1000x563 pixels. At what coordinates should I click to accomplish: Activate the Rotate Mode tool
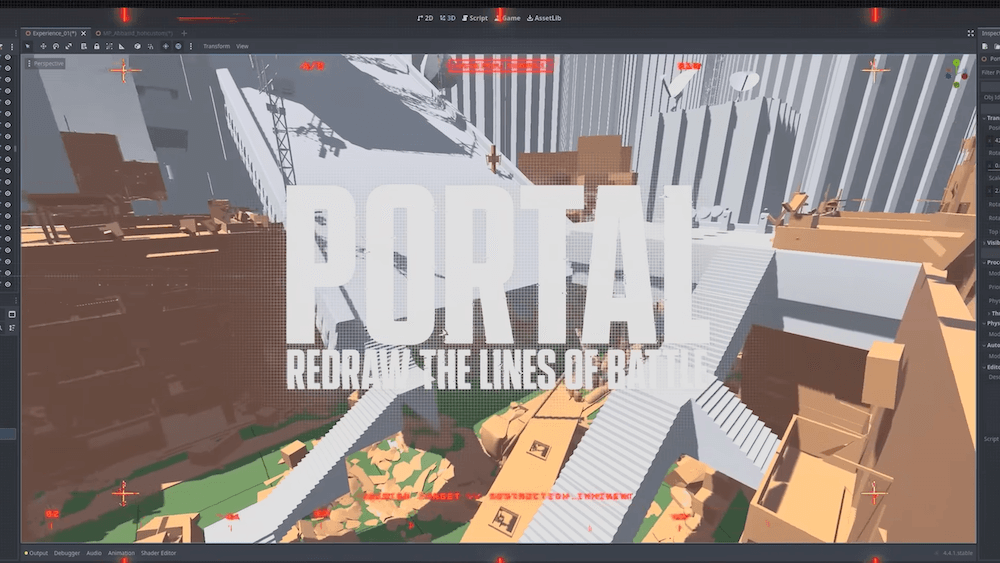pos(56,46)
